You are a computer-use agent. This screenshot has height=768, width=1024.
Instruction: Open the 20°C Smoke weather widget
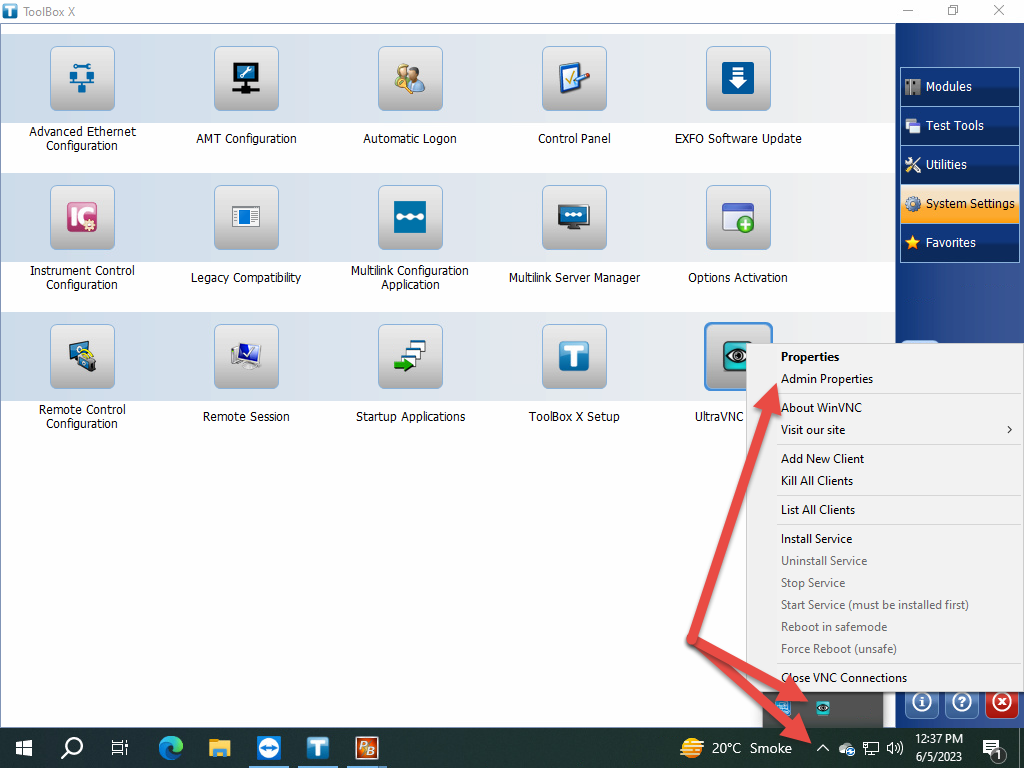click(x=736, y=748)
